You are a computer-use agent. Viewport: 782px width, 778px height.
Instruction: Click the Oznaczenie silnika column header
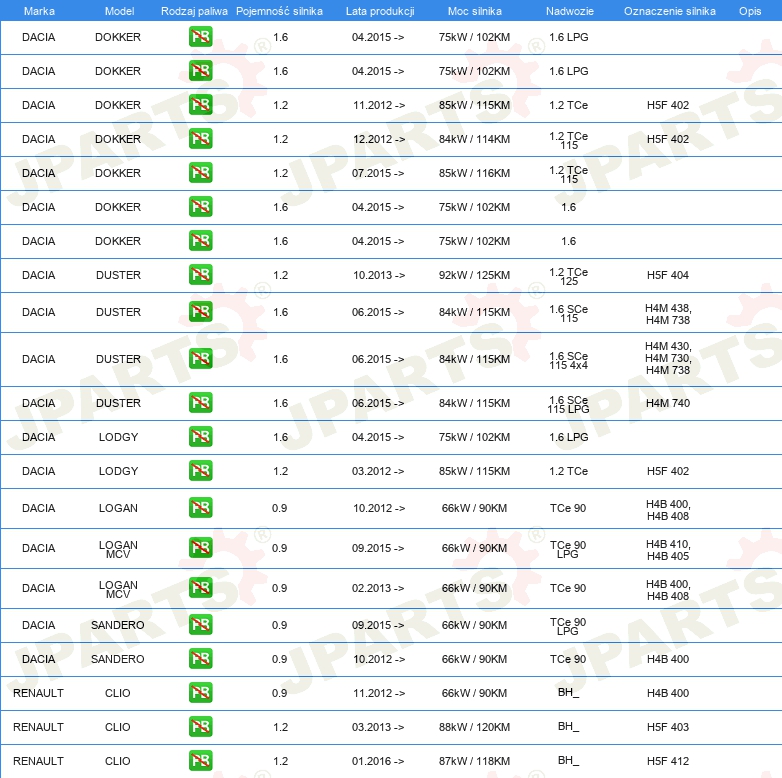(x=668, y=10)
